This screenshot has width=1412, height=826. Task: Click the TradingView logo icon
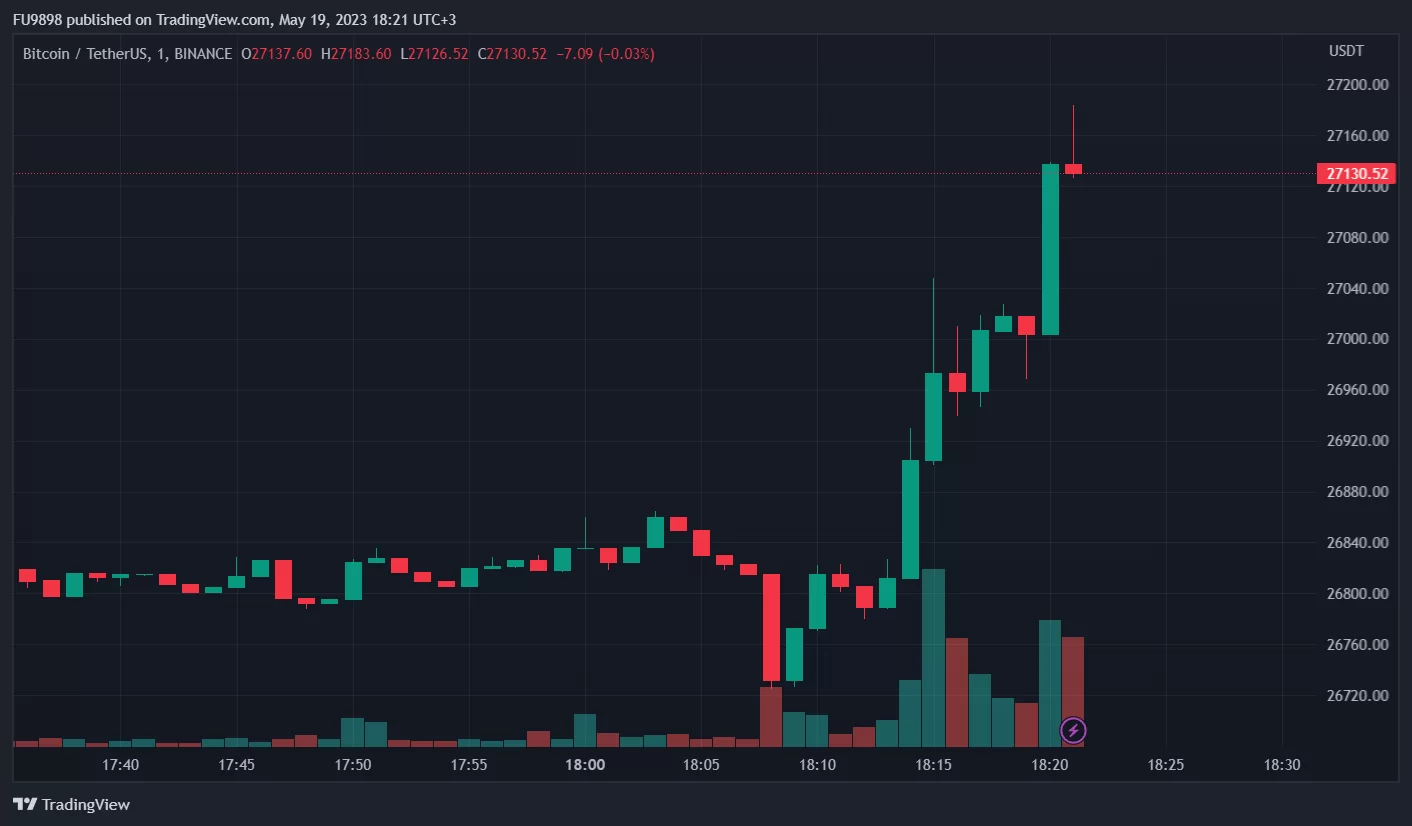click(25, 804)
